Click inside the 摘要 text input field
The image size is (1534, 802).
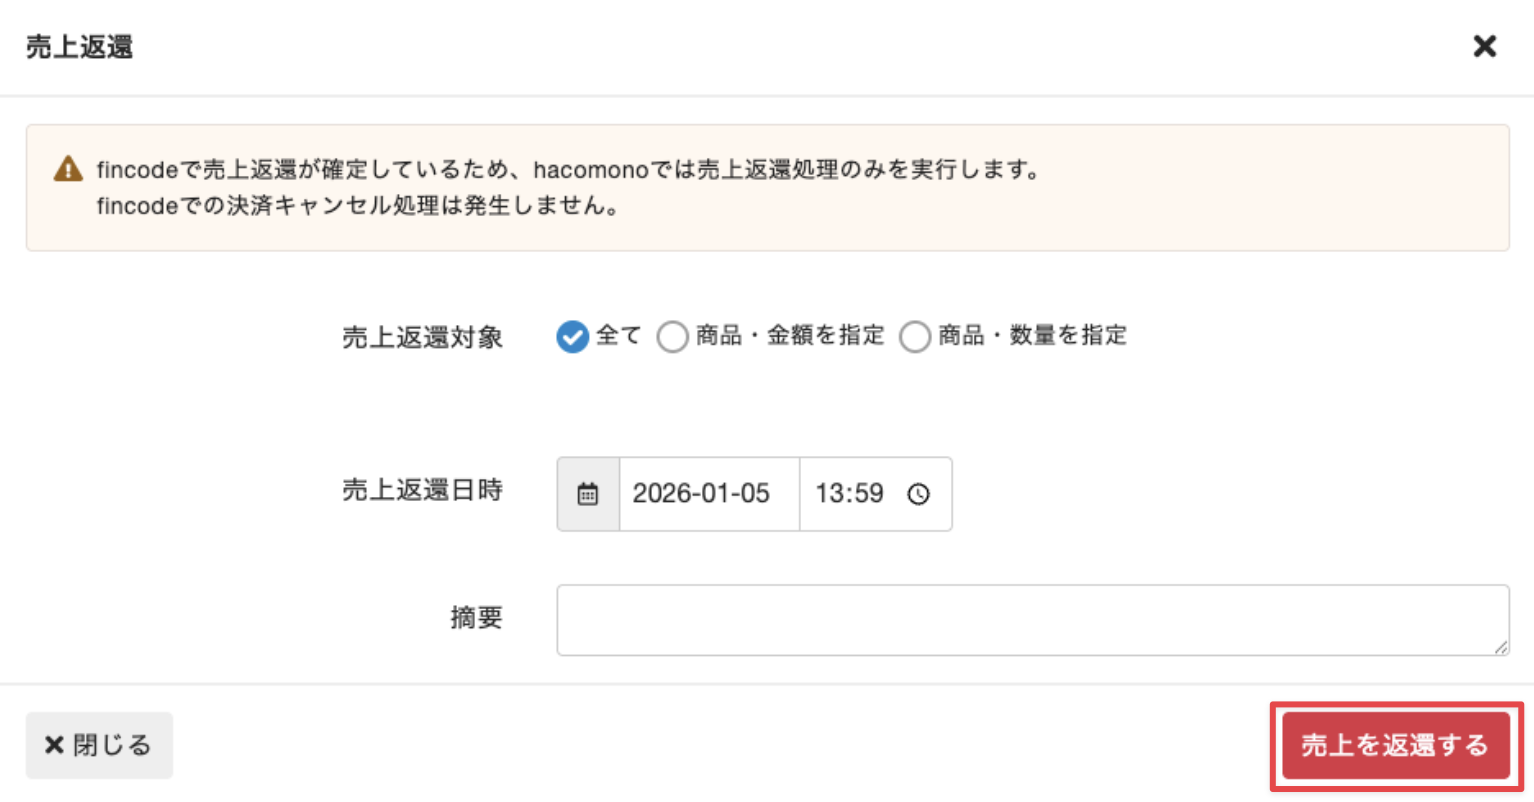(1030, 618)
